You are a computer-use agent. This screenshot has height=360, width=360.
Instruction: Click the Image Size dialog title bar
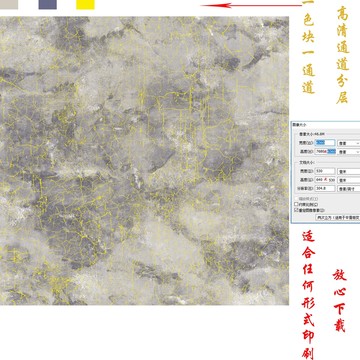tap(325, 124)
